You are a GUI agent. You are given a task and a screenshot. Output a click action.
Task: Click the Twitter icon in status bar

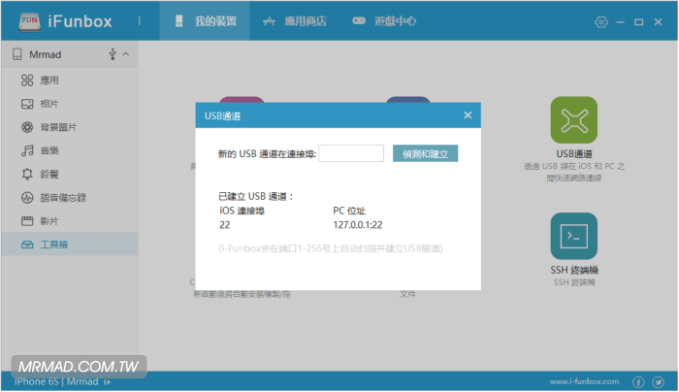[659, 382]
